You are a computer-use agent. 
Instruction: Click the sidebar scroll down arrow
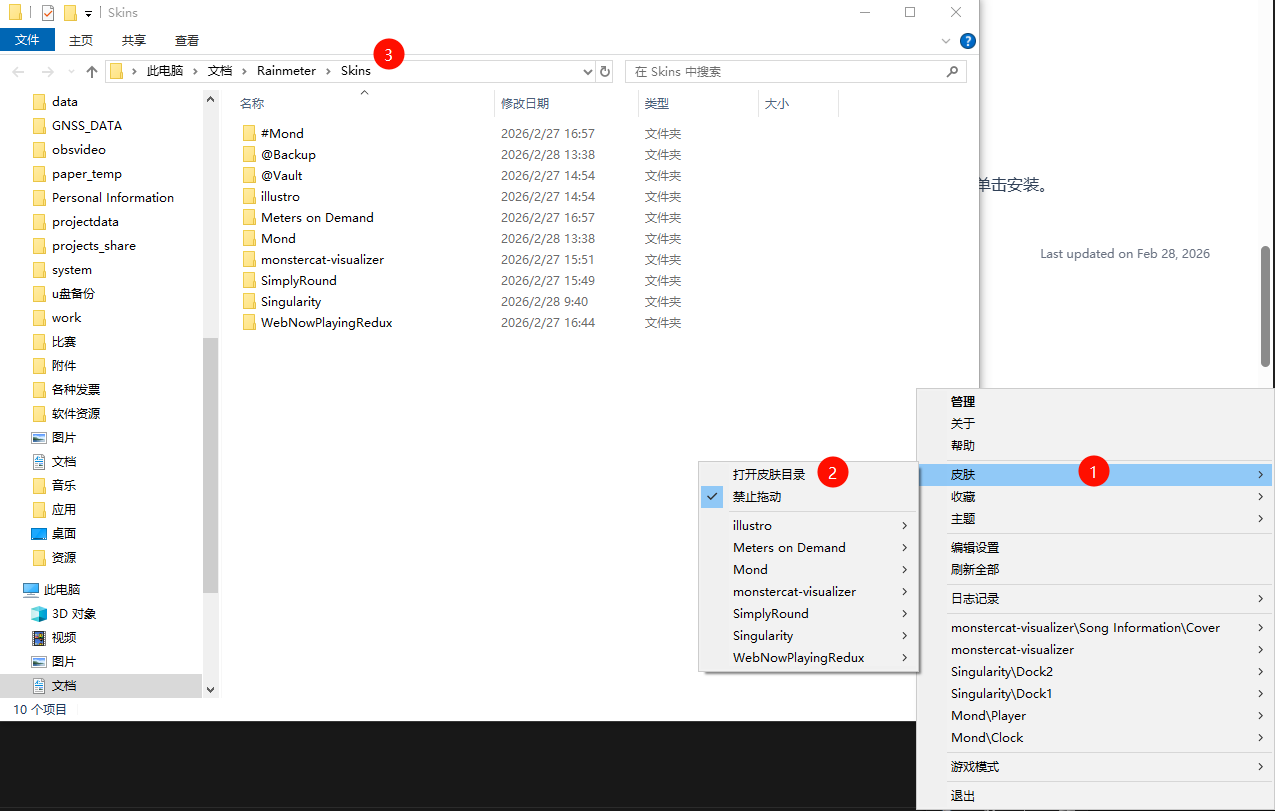pyautogui.click(x=210, y=689)
